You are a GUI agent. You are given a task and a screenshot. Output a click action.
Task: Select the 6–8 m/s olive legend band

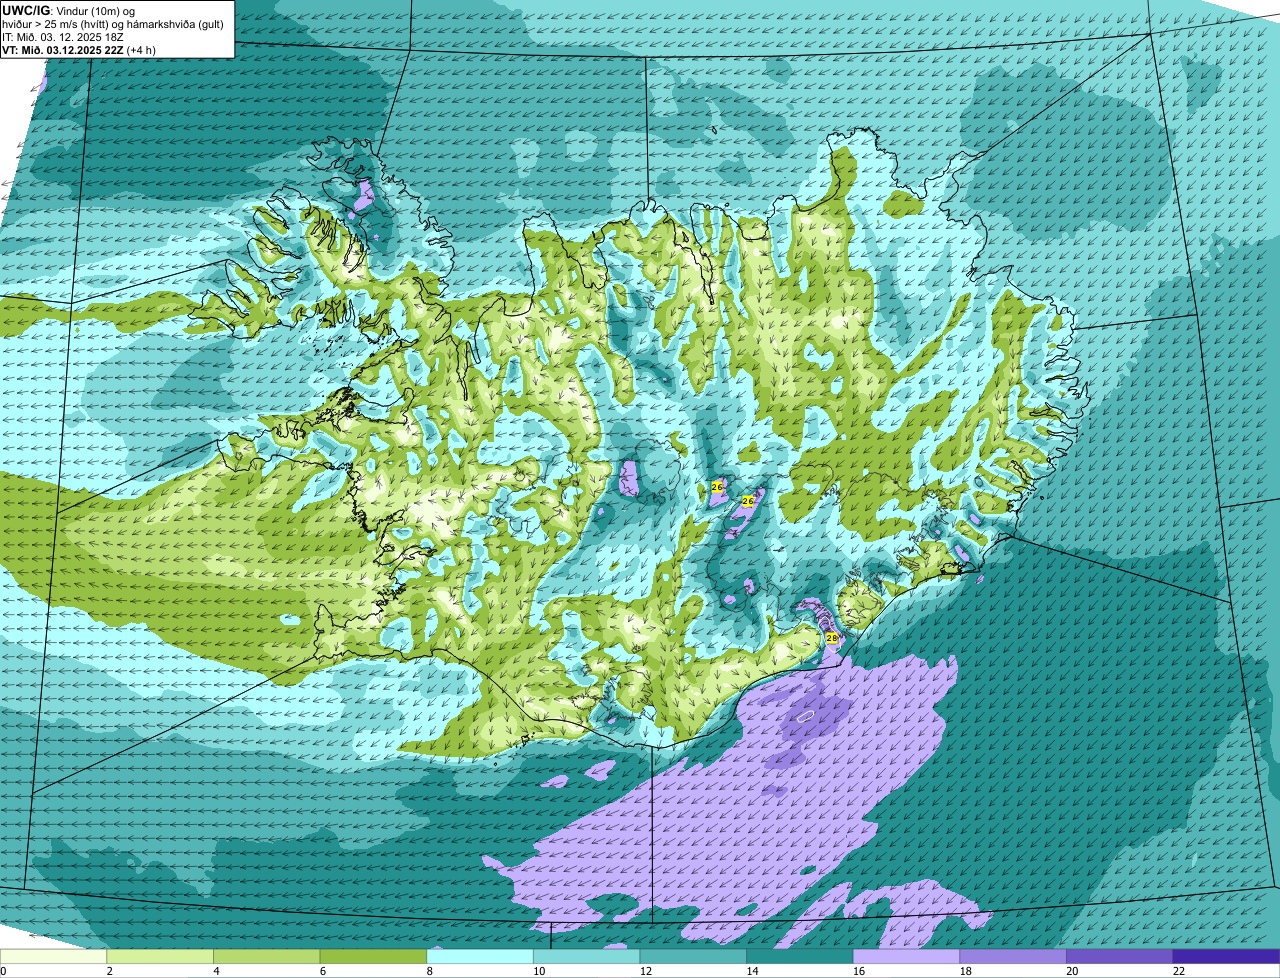[x=373, y=956]
